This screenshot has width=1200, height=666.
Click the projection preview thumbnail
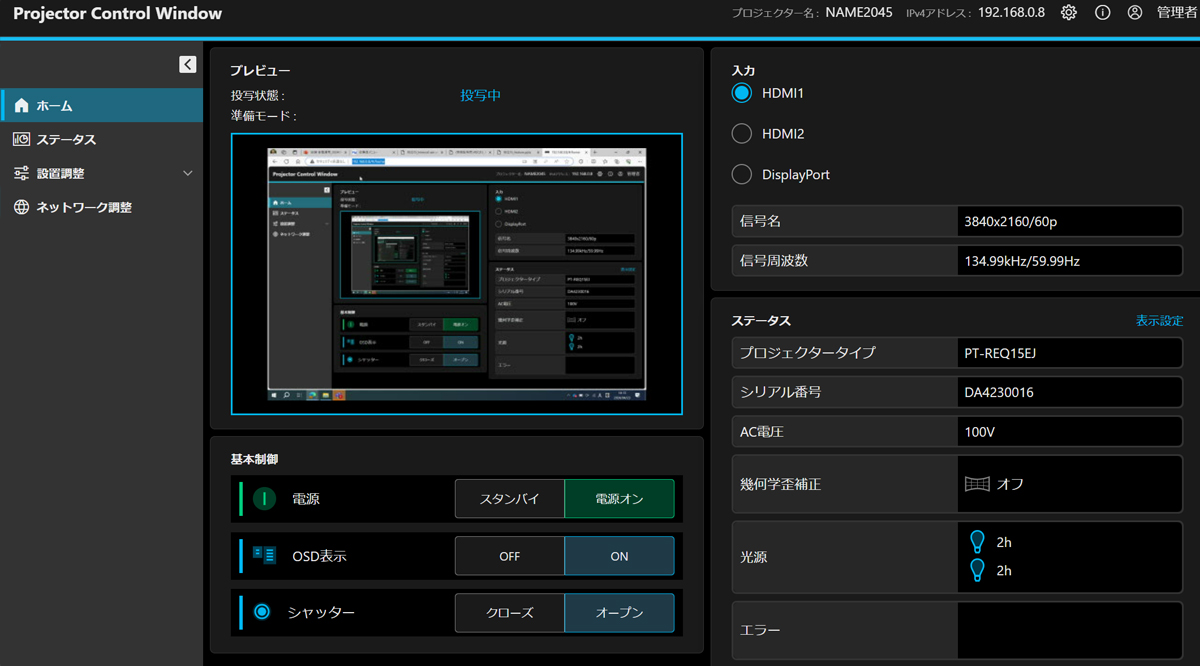click(456, 274)
